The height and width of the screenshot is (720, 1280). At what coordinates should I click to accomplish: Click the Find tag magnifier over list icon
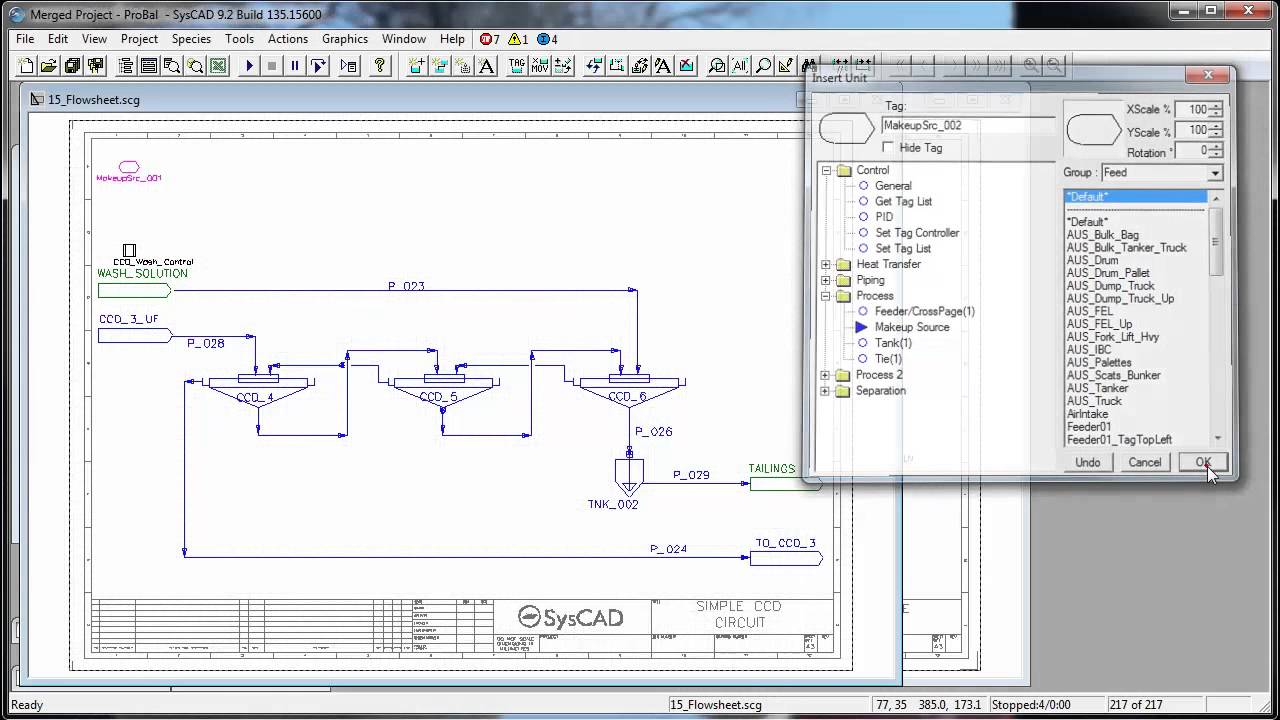coord(171,66)
